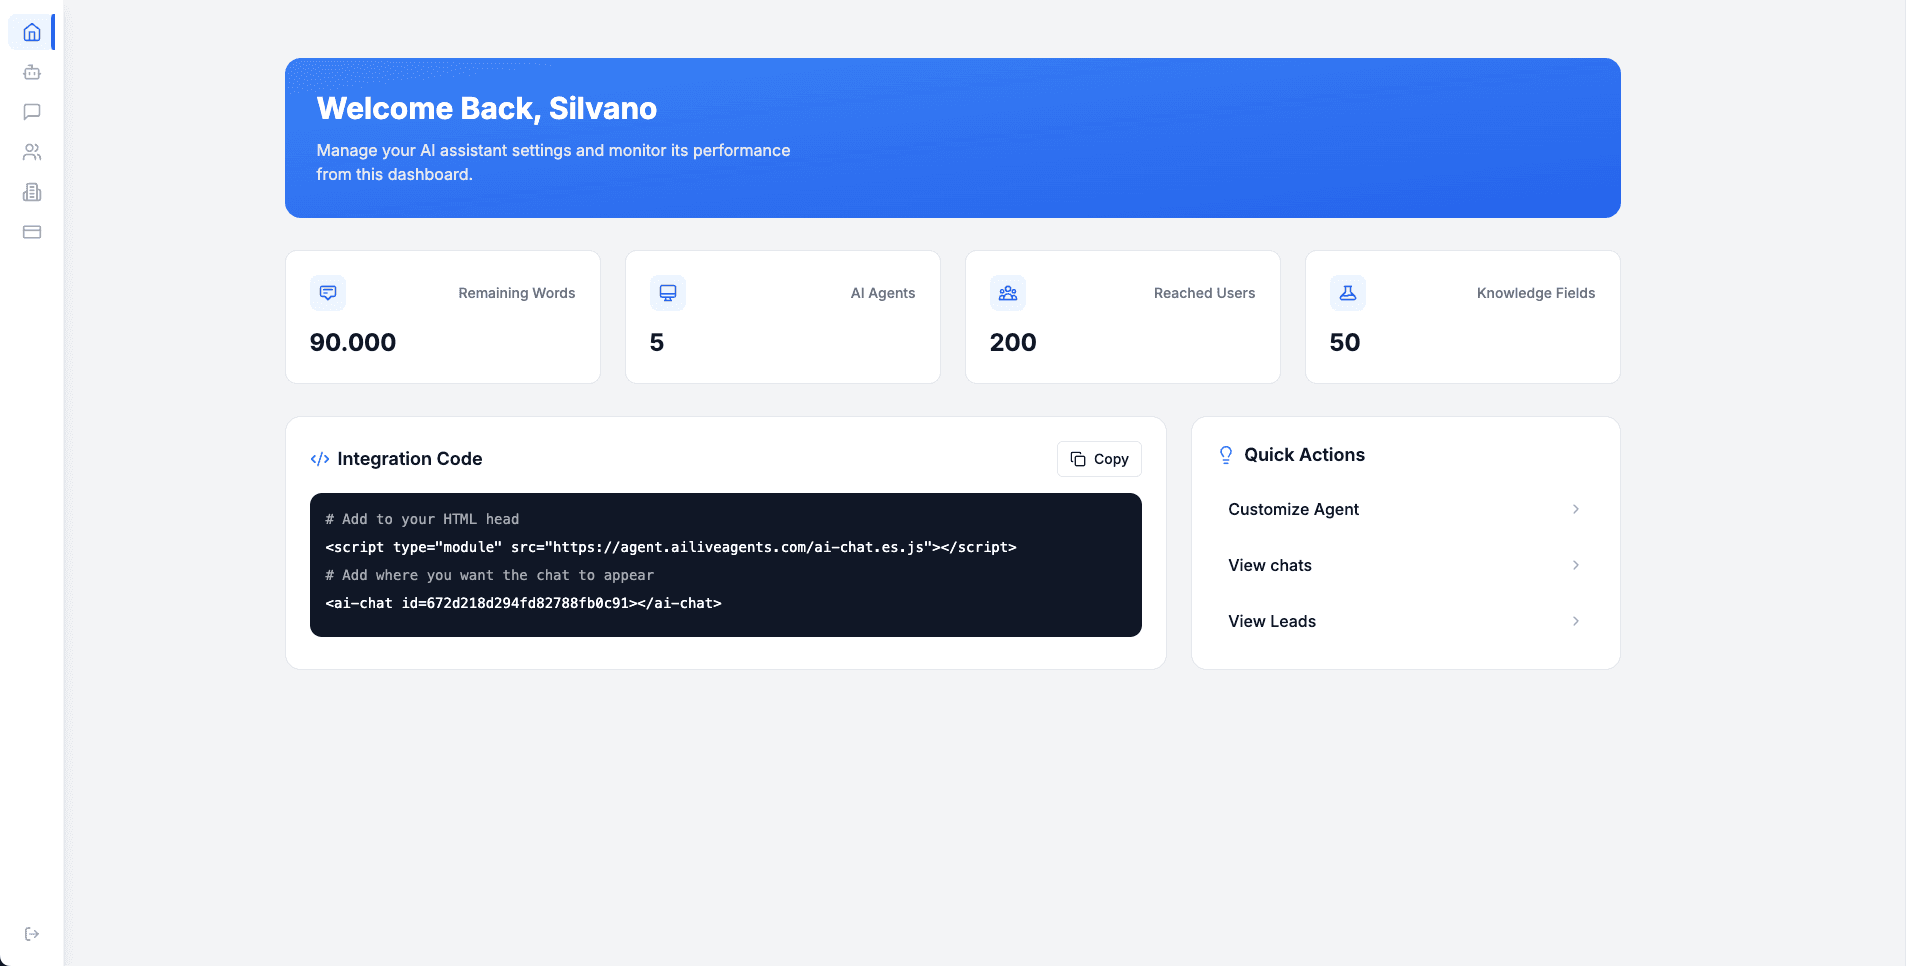Open the users/leads sidebar icon
Viewport: 1908px width, 966px height.
32,152
